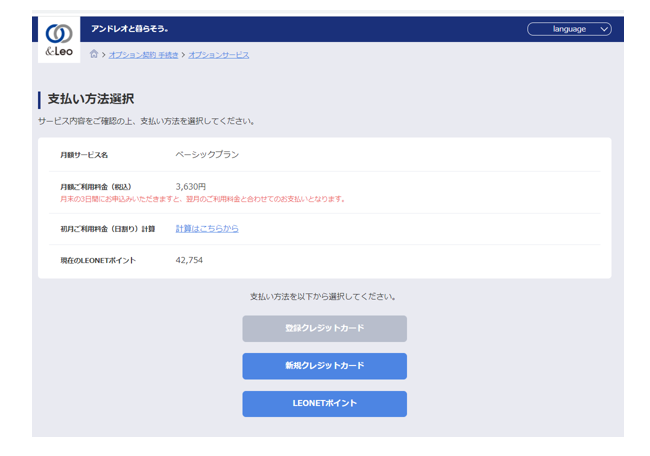The height and width of the screenshot is (456, 650).
Task: Open the language dropdown
Action: [x=568, y=29]
